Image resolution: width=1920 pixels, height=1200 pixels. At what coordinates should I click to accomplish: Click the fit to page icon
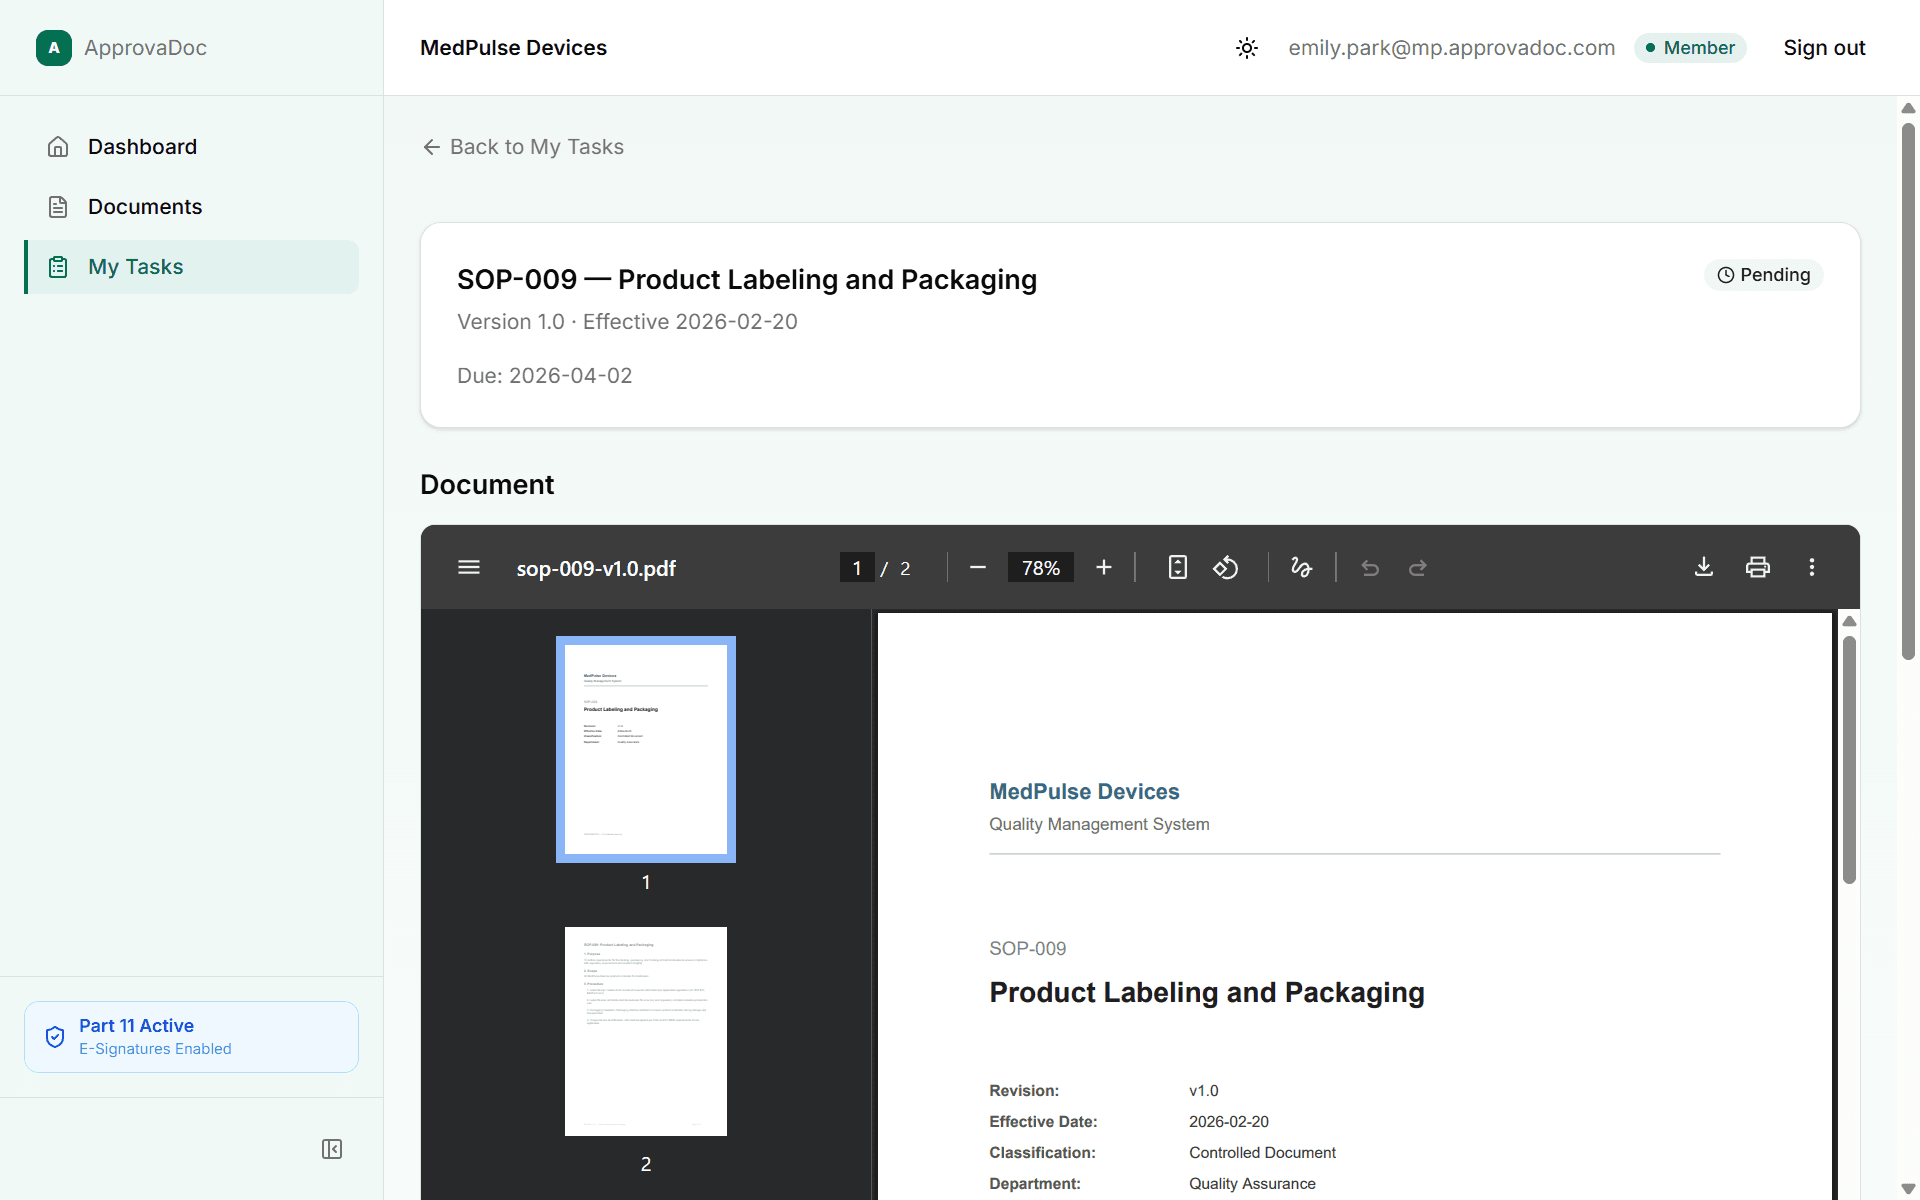(1178, 568)
